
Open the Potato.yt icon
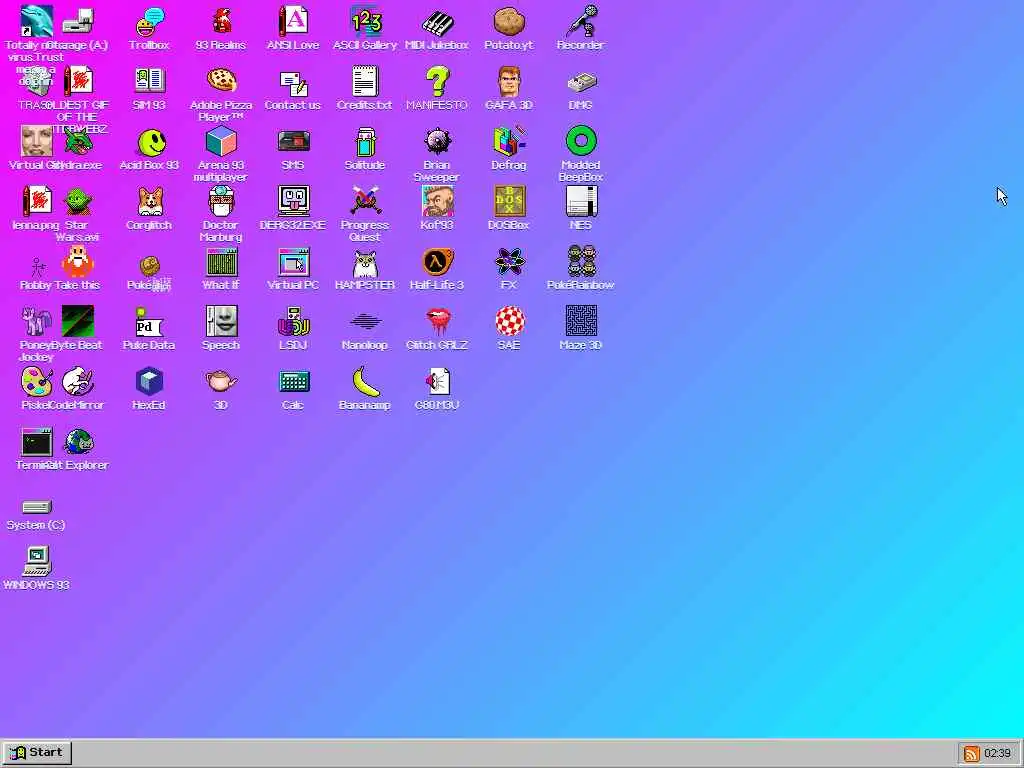click(x=509, y=22)
